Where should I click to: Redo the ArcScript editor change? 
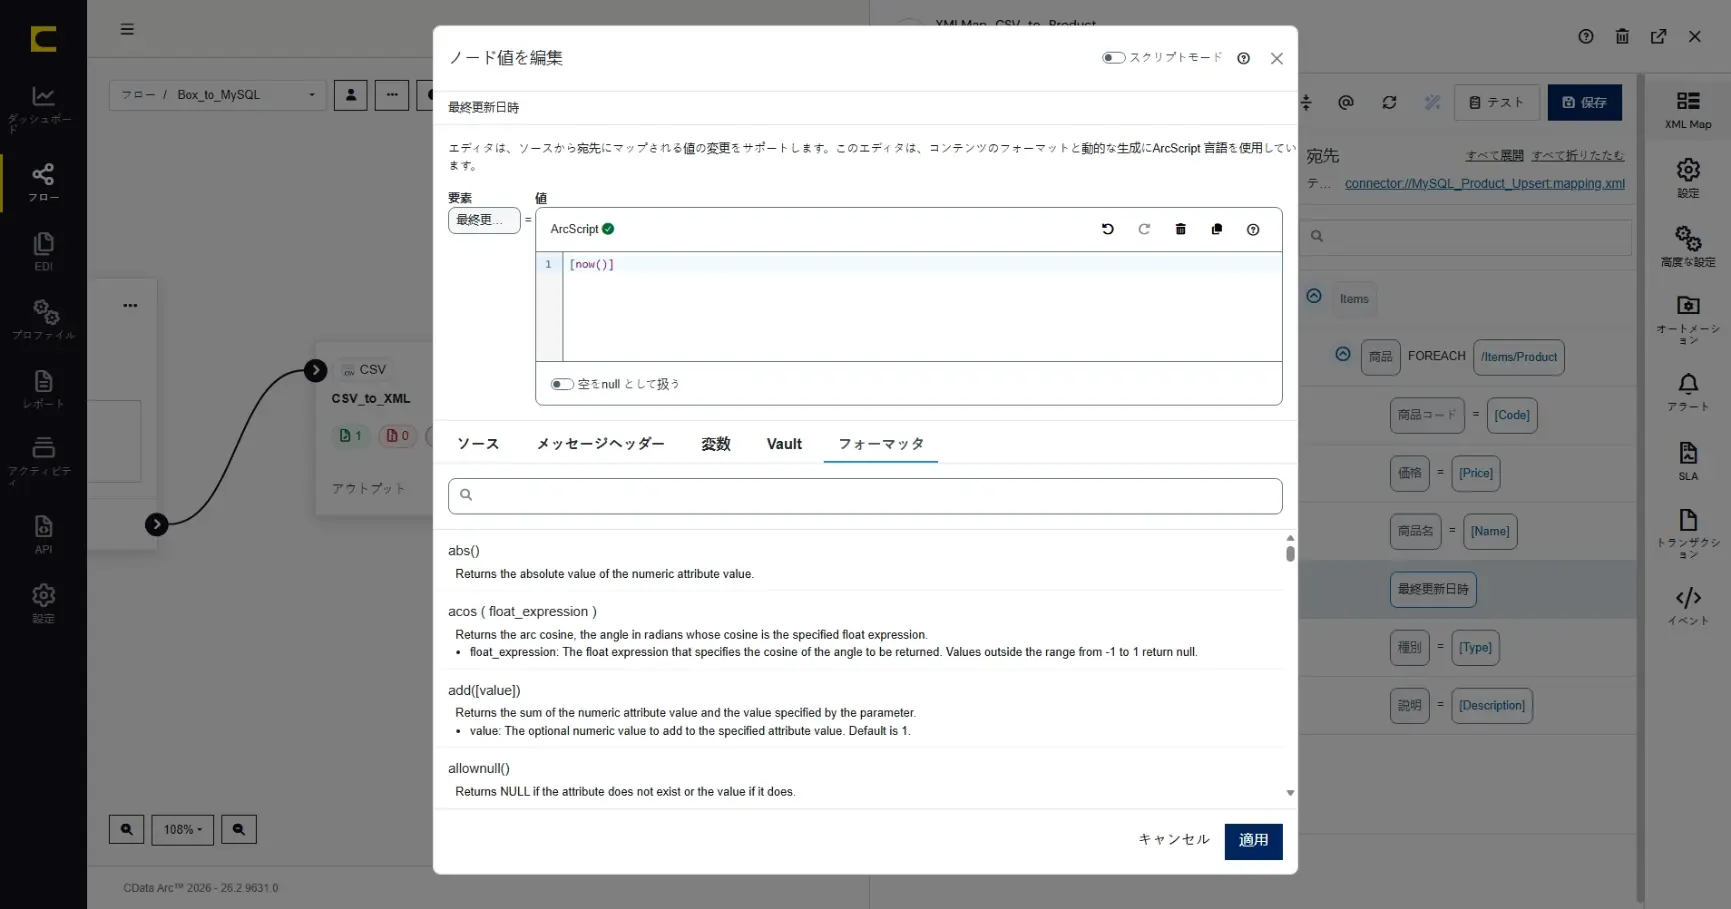click(1144, 229)
